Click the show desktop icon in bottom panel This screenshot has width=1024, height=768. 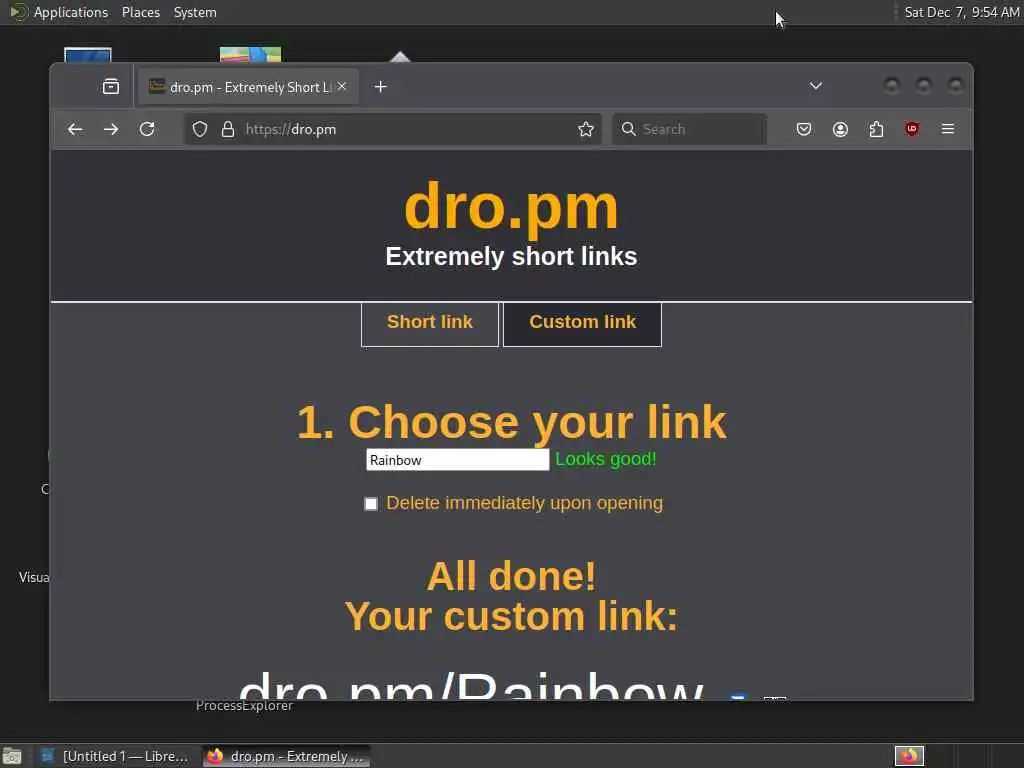[x=12, y=756]
